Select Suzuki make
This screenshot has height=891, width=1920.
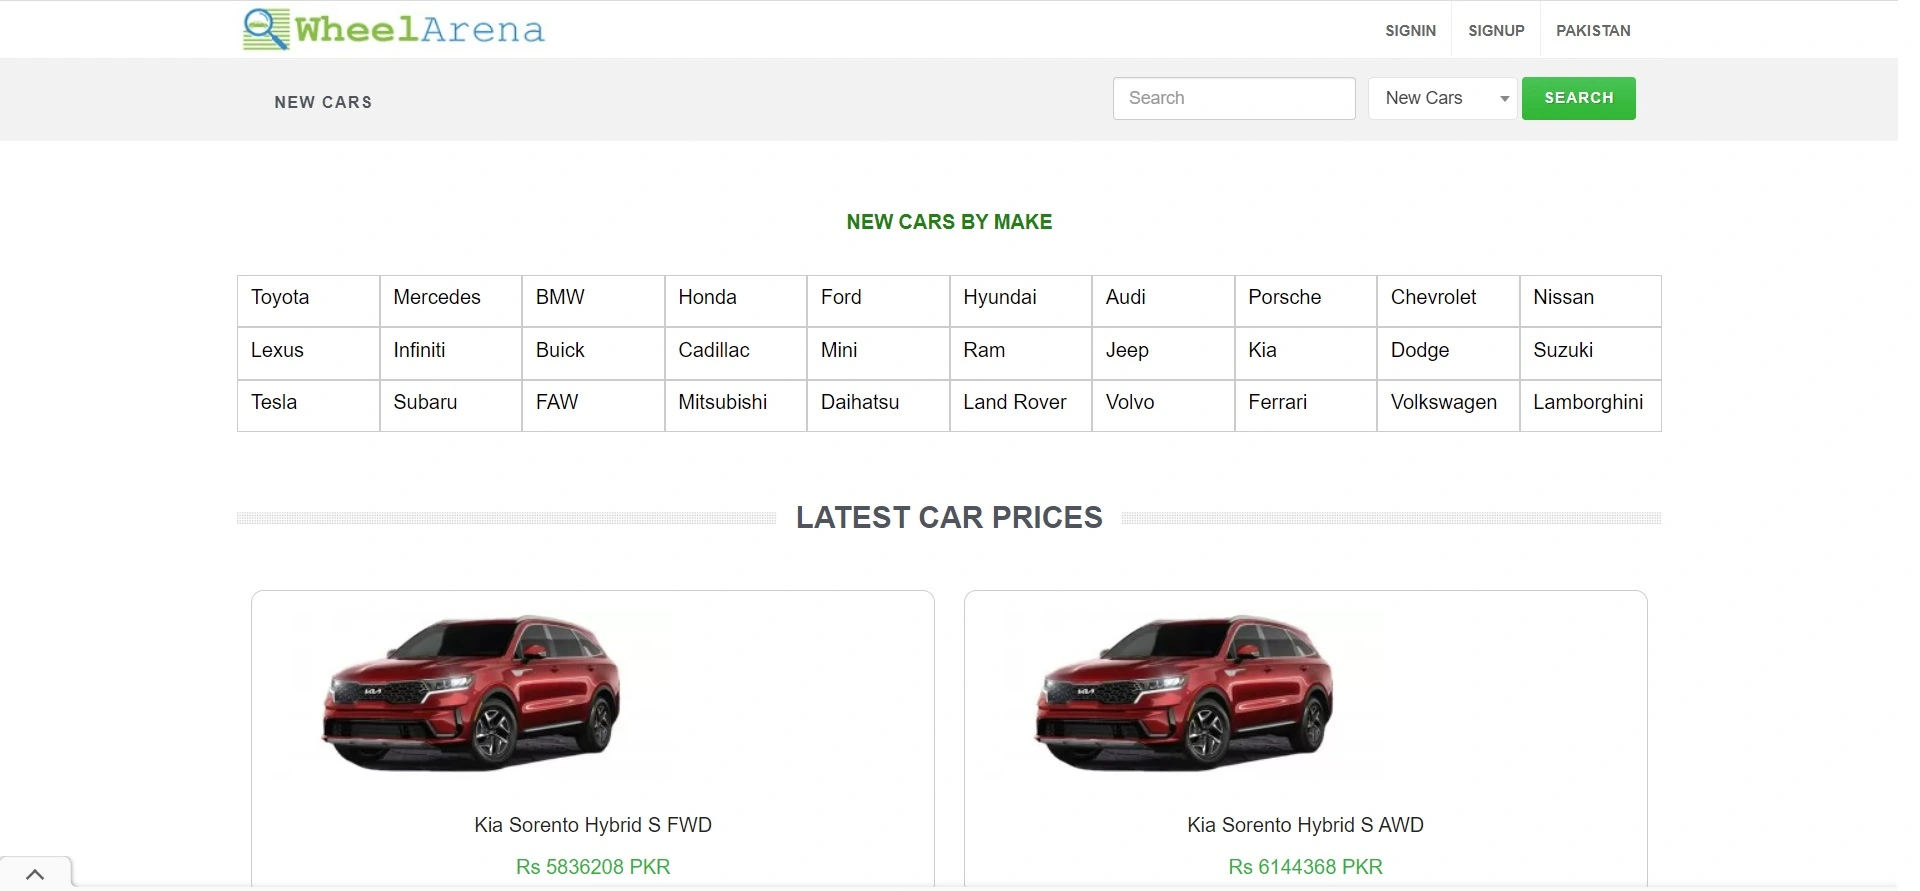1563,350
